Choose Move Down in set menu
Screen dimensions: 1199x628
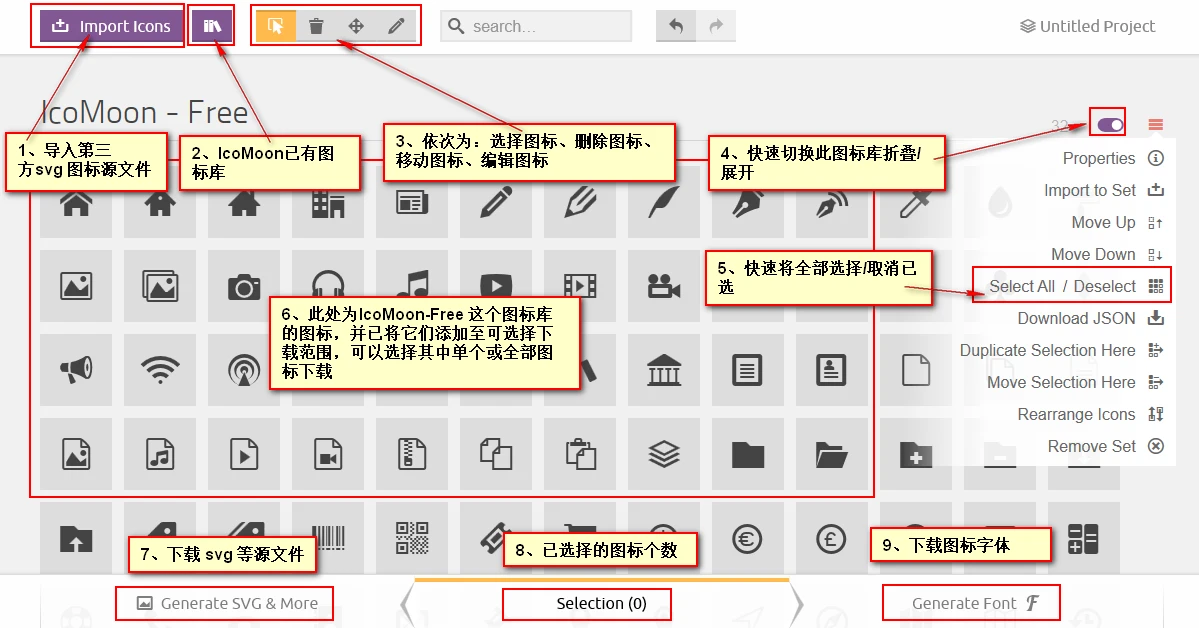point(1107,255)
